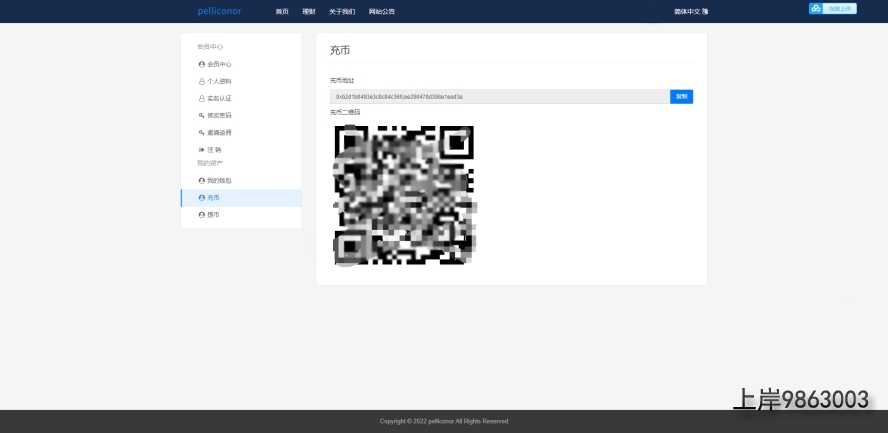Open the 首页 nav item
The width and height of the screenshot is (888, 433).
(282, 11)
